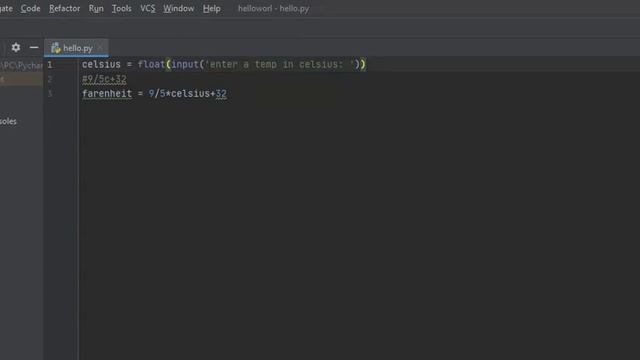640x360 pixels.
Task: Select the Consoles item in project tree
Action: (8, 121)
